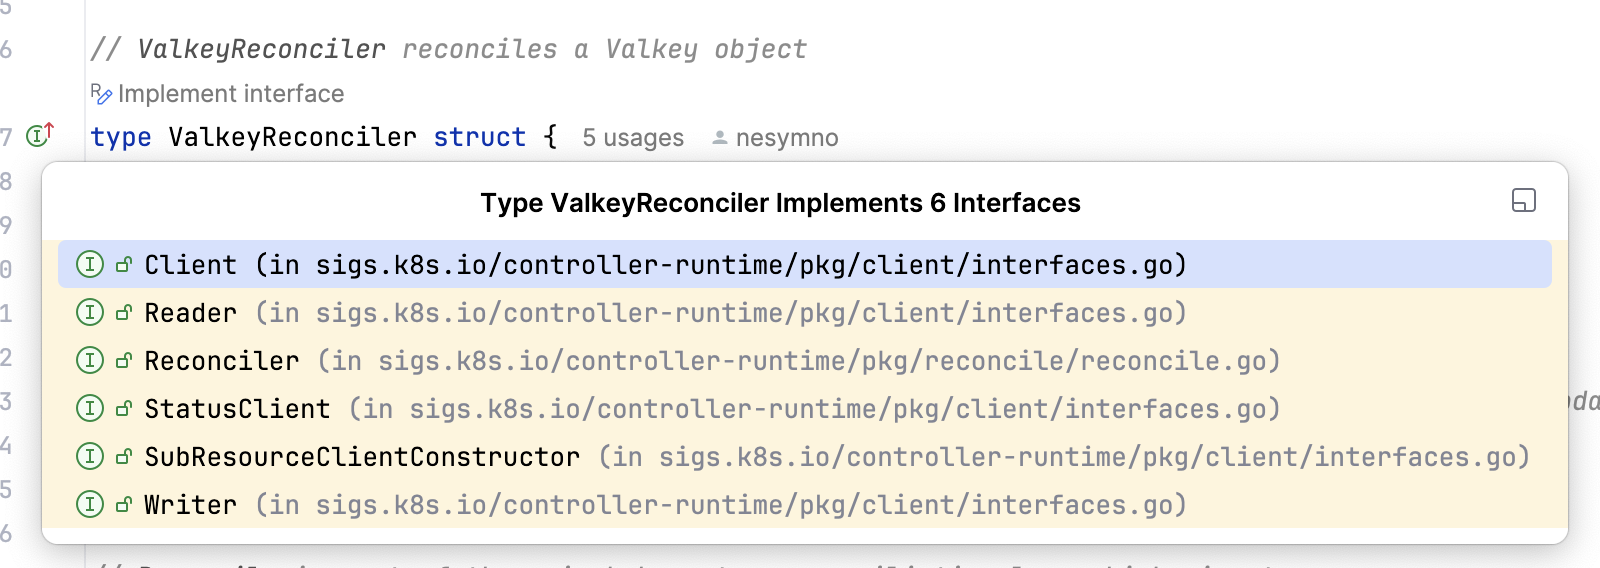Click the implements-interface gutter icon
Image resolution: width=1600 pixels, height=568 pixels.
(x=40, y=134)
